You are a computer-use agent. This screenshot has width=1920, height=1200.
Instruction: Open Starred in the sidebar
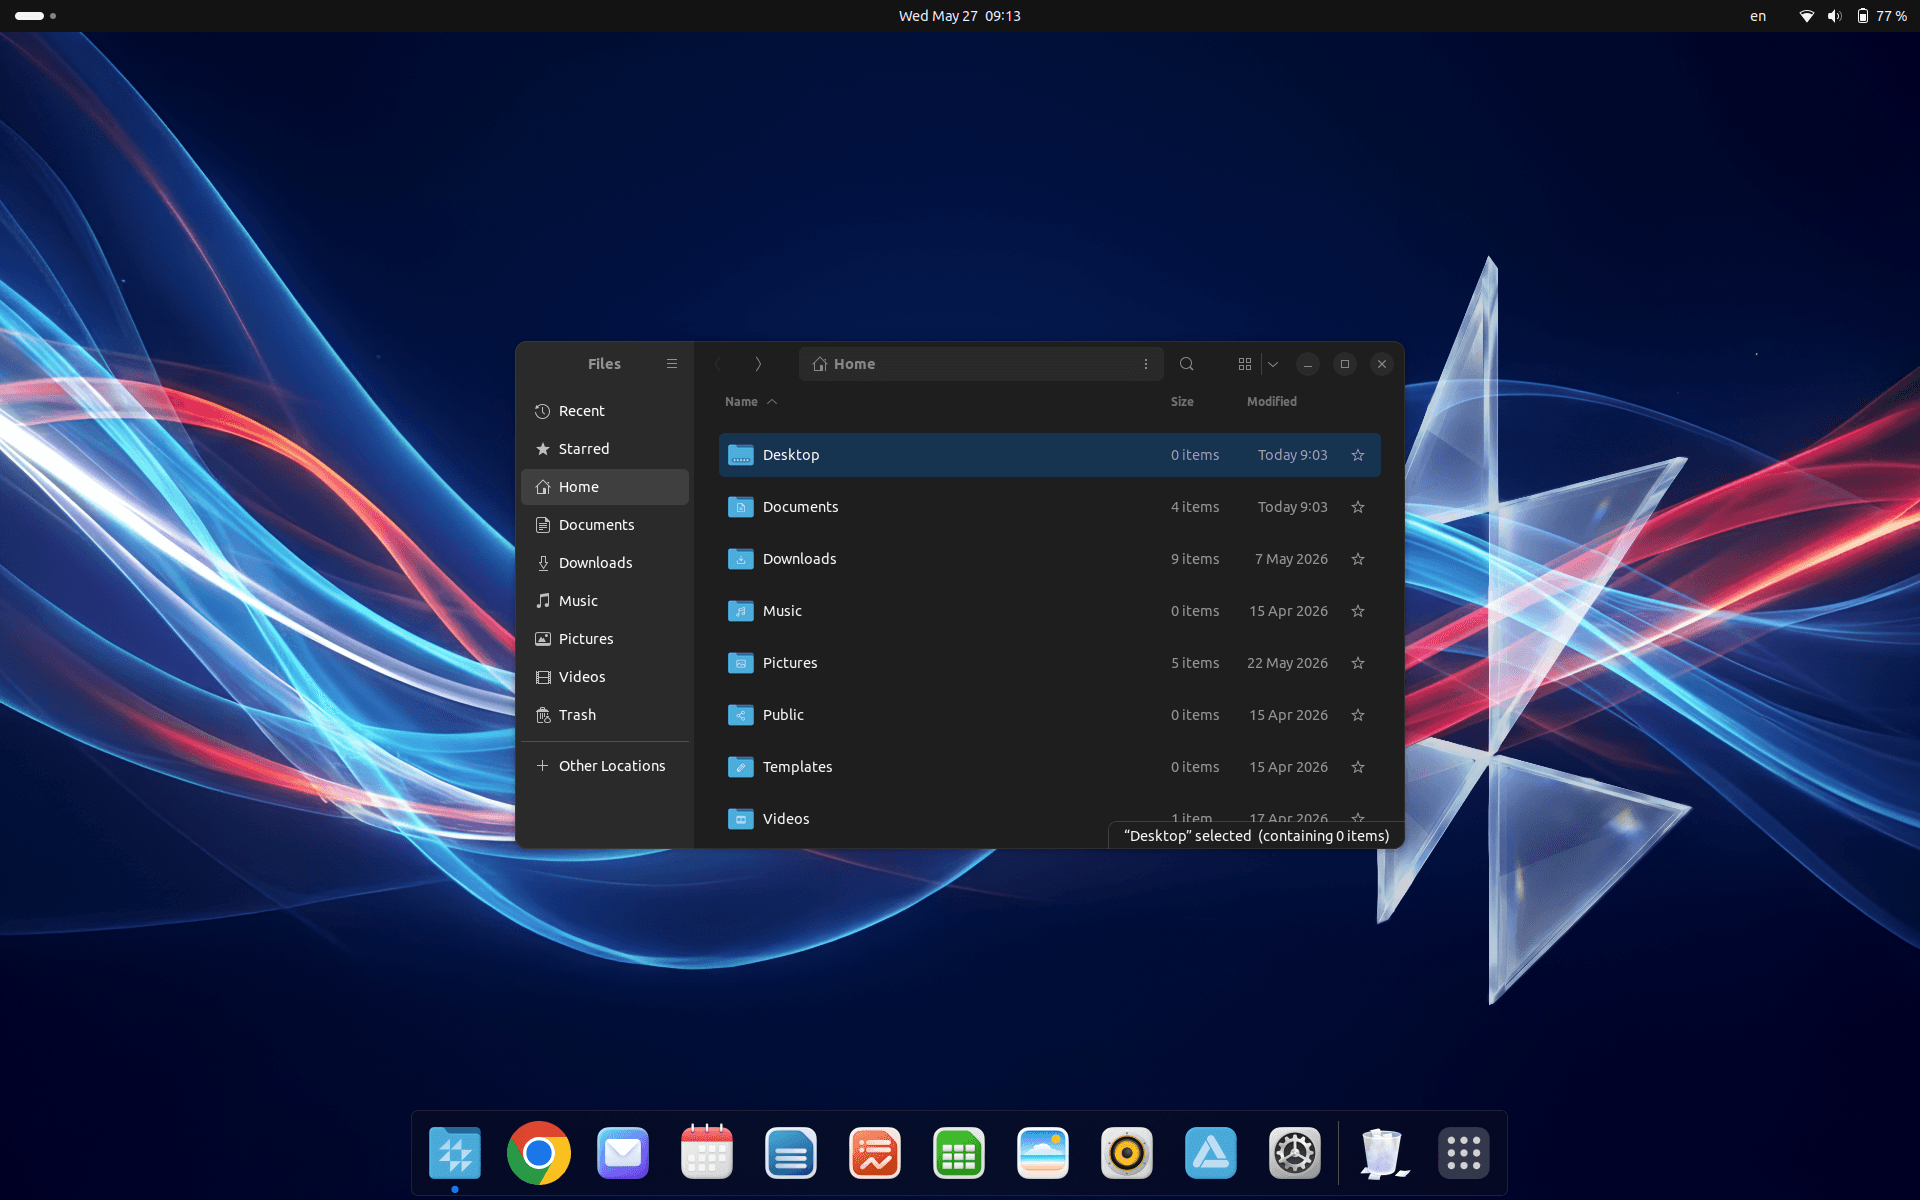[605, 449]
